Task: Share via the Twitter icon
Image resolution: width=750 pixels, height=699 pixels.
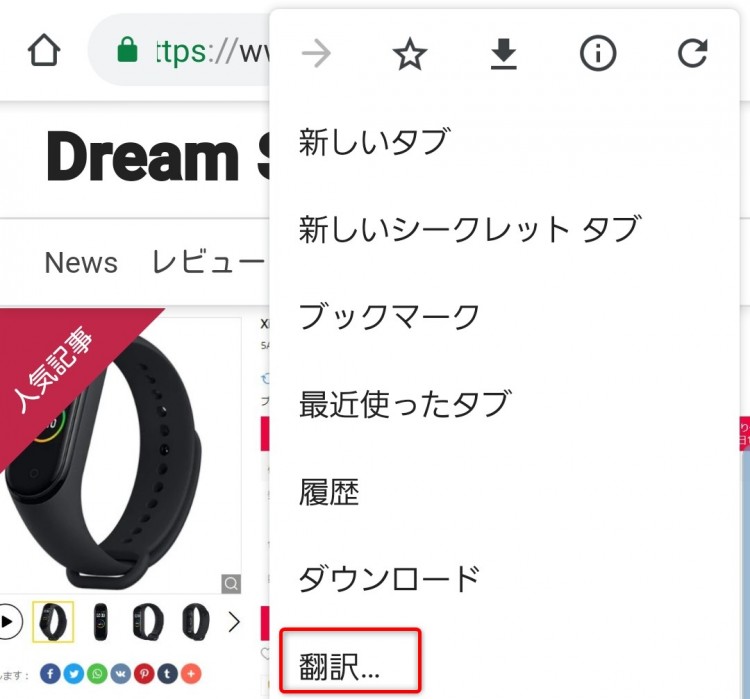Action: (x=74, y=674)
